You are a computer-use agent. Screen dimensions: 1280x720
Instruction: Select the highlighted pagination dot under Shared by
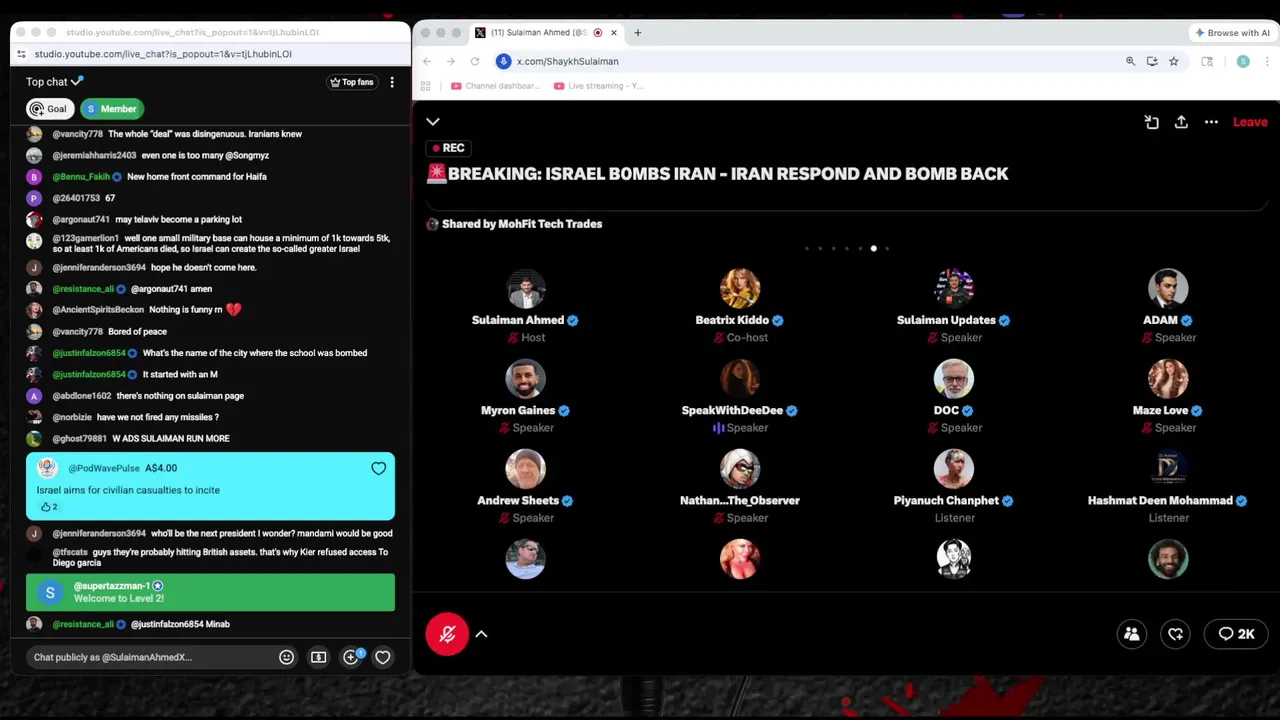873,248
